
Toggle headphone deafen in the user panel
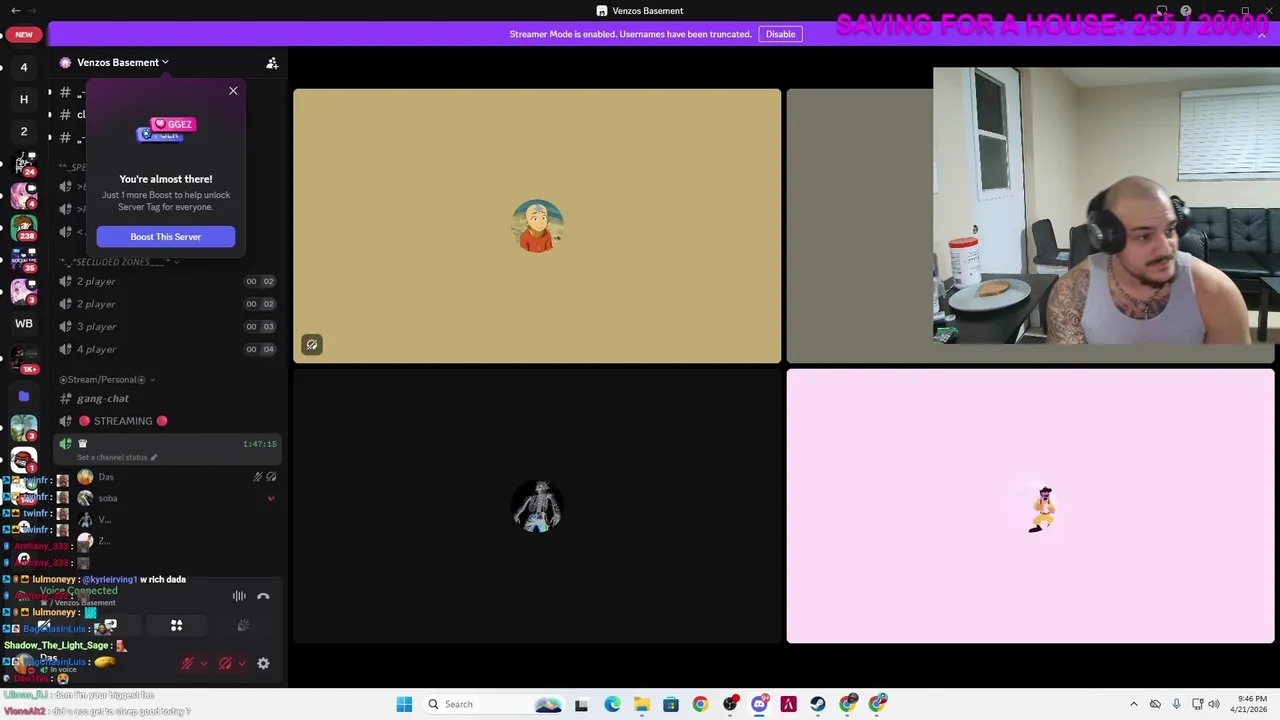pos(225,663)
